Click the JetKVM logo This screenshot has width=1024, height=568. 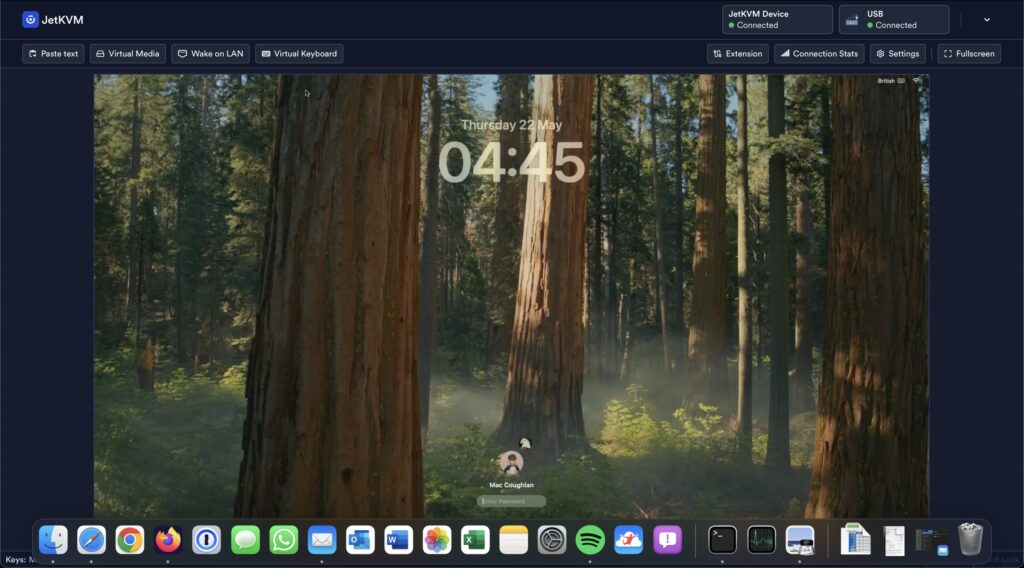click(53, 20)
